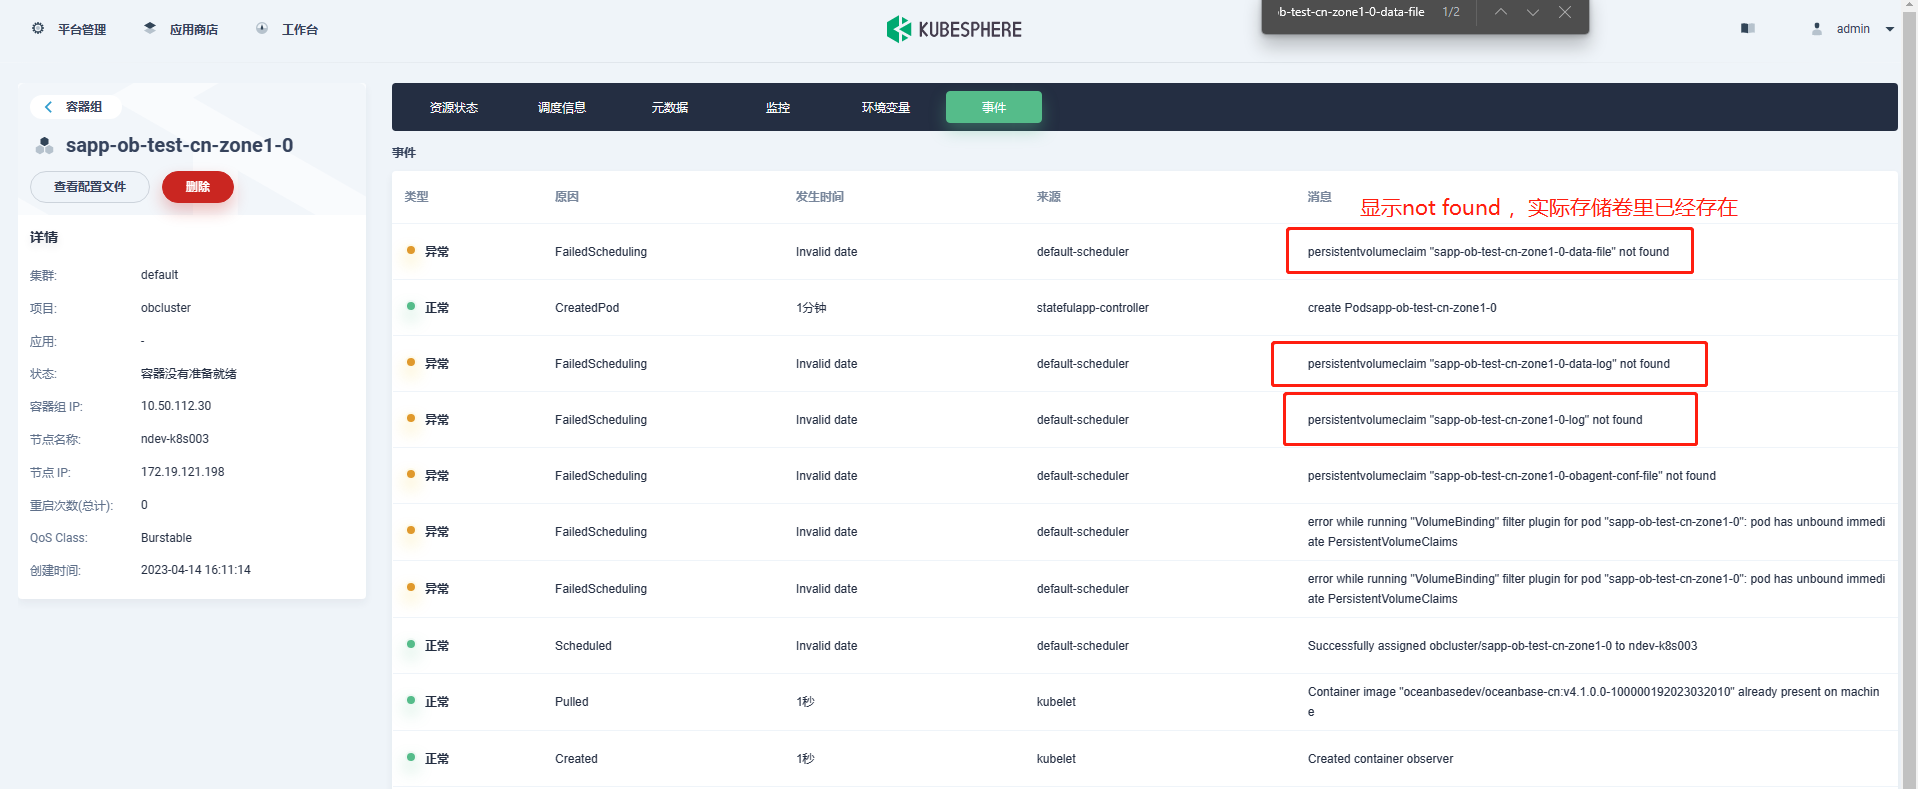Click the platform management gear icon
Viewport: 1918px width, 789px height.
point(38,28)
